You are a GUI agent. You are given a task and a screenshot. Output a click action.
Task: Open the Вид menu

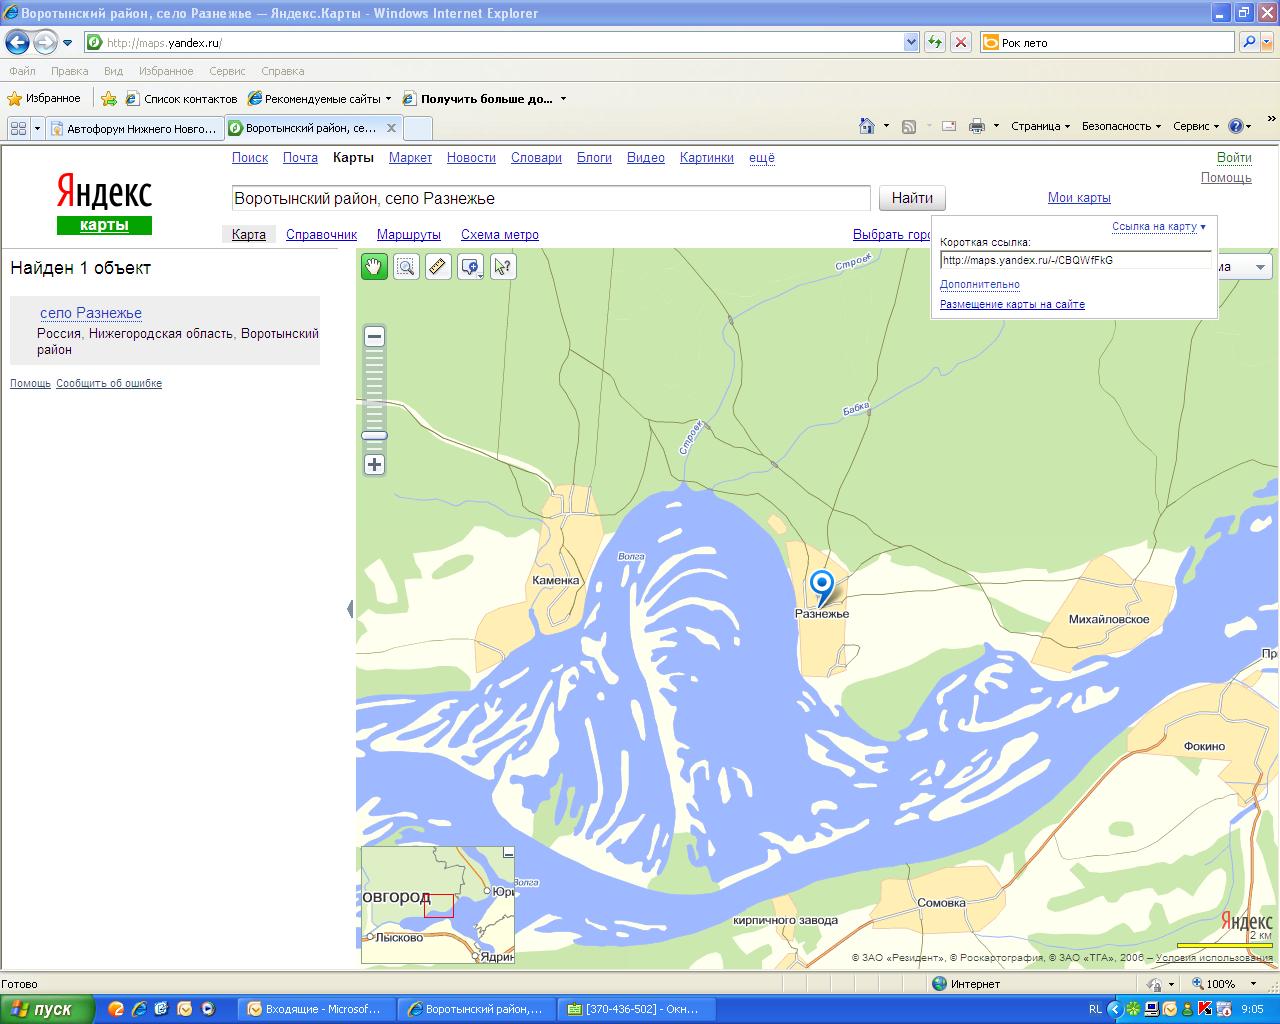point(113,71)
